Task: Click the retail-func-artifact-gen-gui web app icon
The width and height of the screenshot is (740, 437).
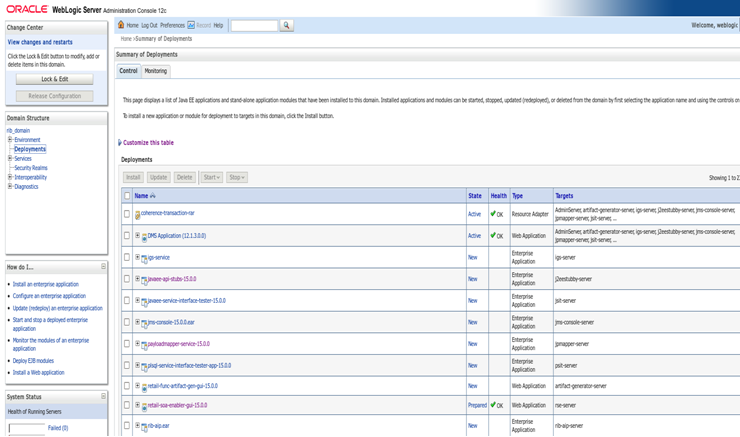Action: click(144, 387)
